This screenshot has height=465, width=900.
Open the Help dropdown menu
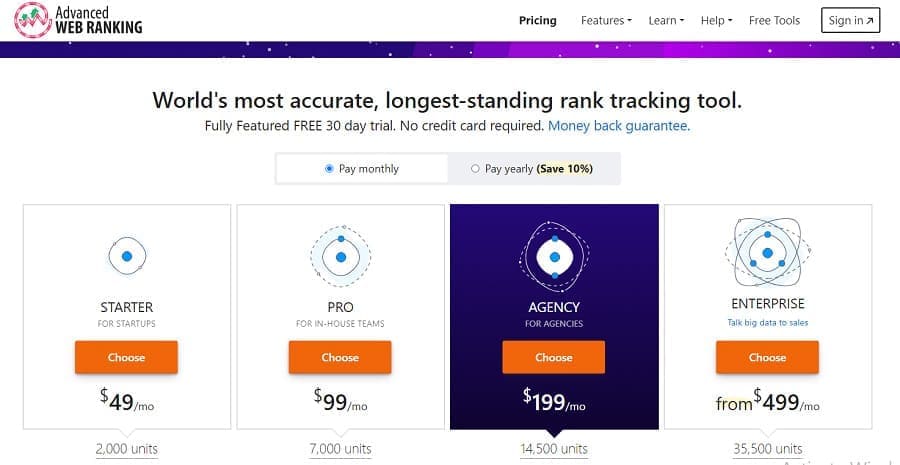716,20
